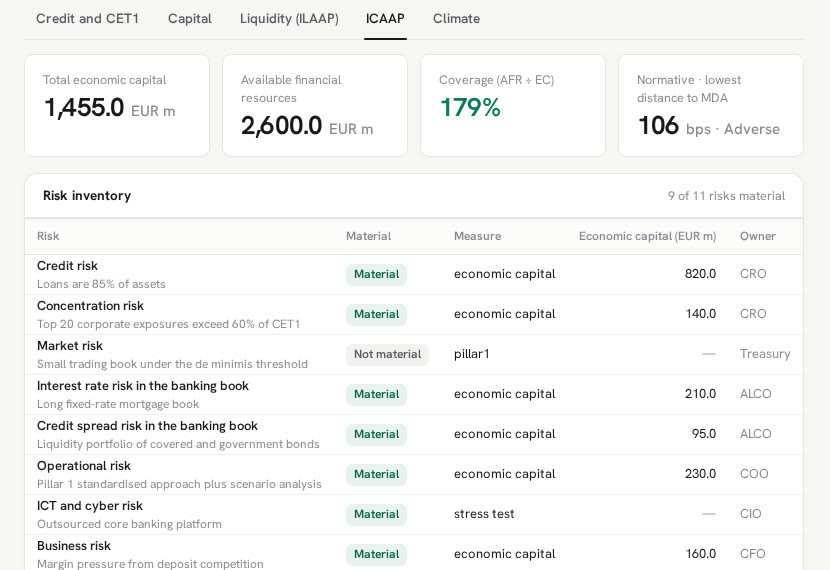Click 'Loans are 85% of assets' description

click(x=101, y=284)
